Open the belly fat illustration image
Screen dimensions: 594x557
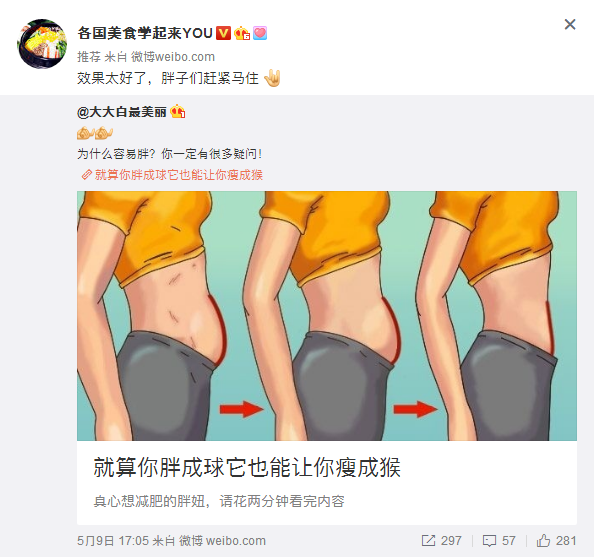327,316
